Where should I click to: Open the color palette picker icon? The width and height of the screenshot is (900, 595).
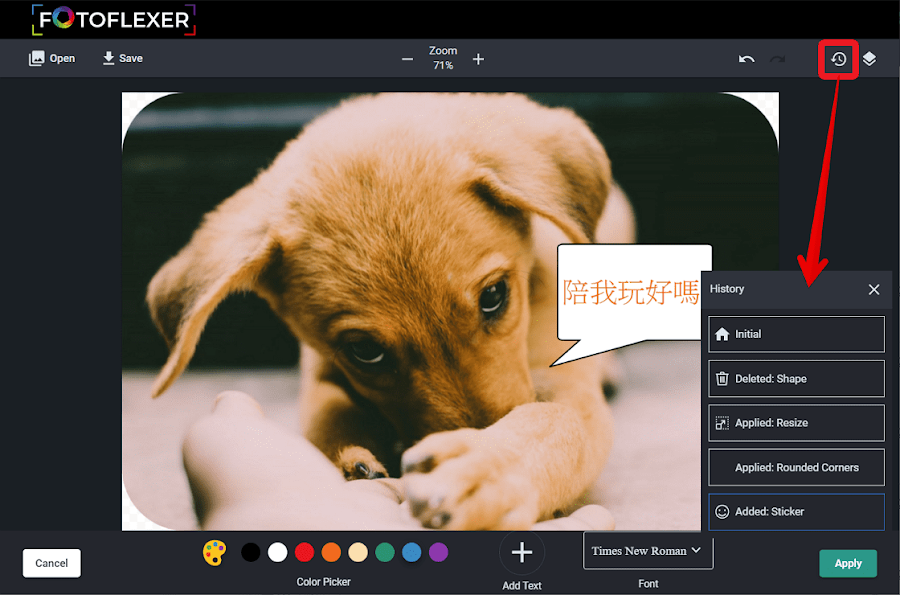(214, 552)
